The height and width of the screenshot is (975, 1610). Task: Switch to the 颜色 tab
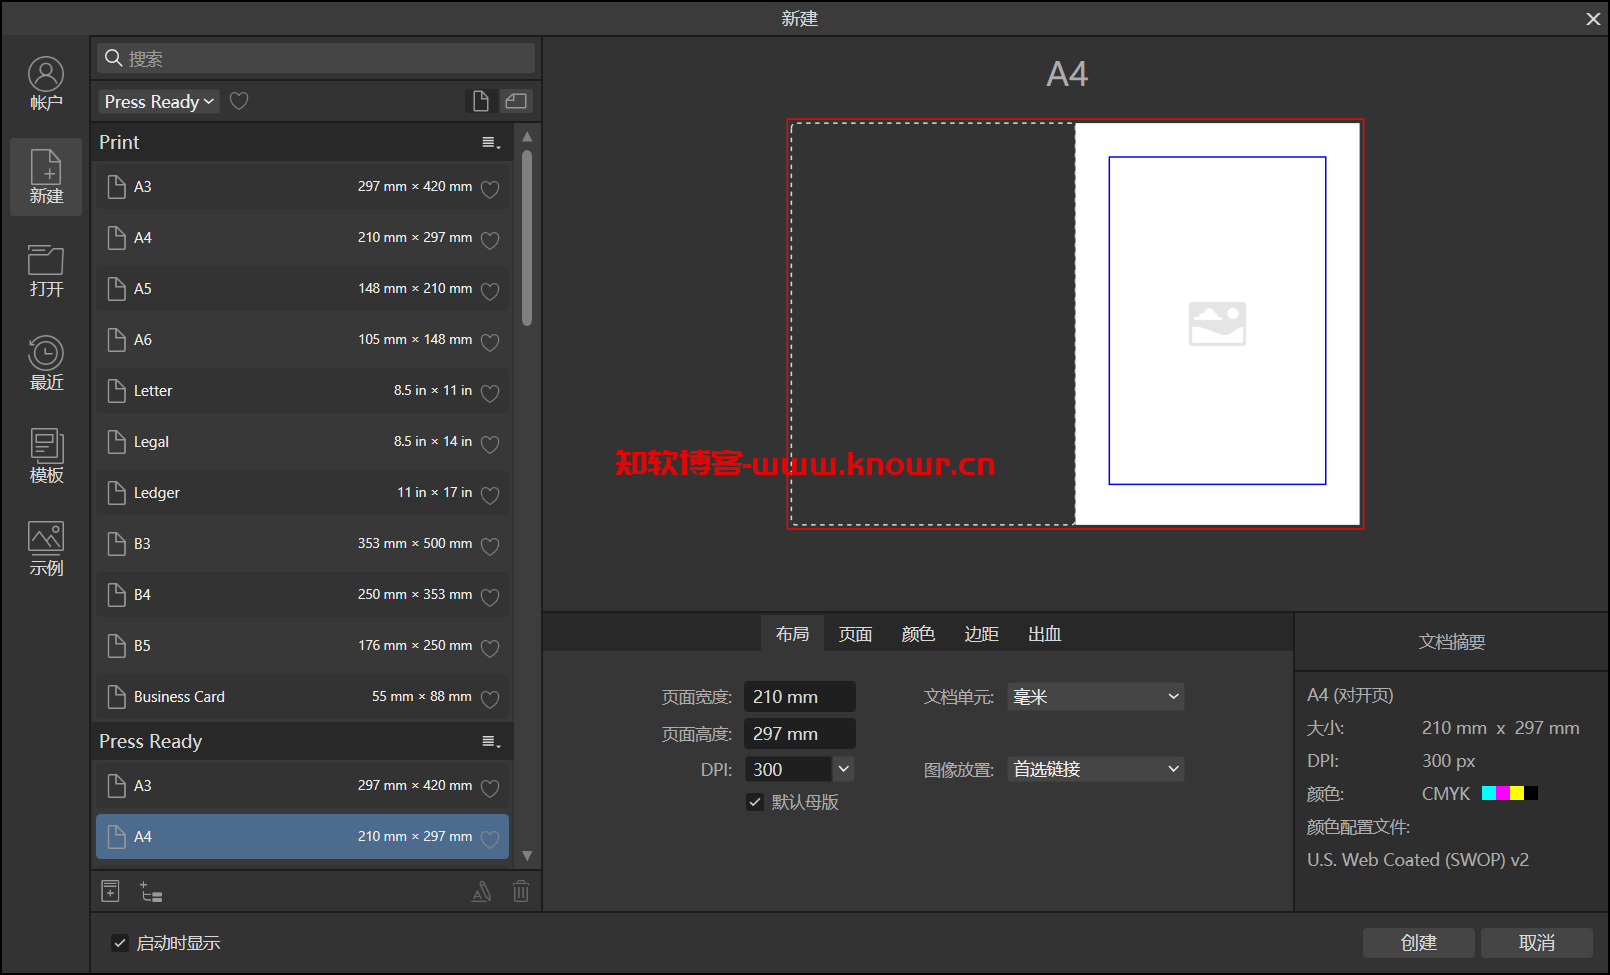pos(918,634)
